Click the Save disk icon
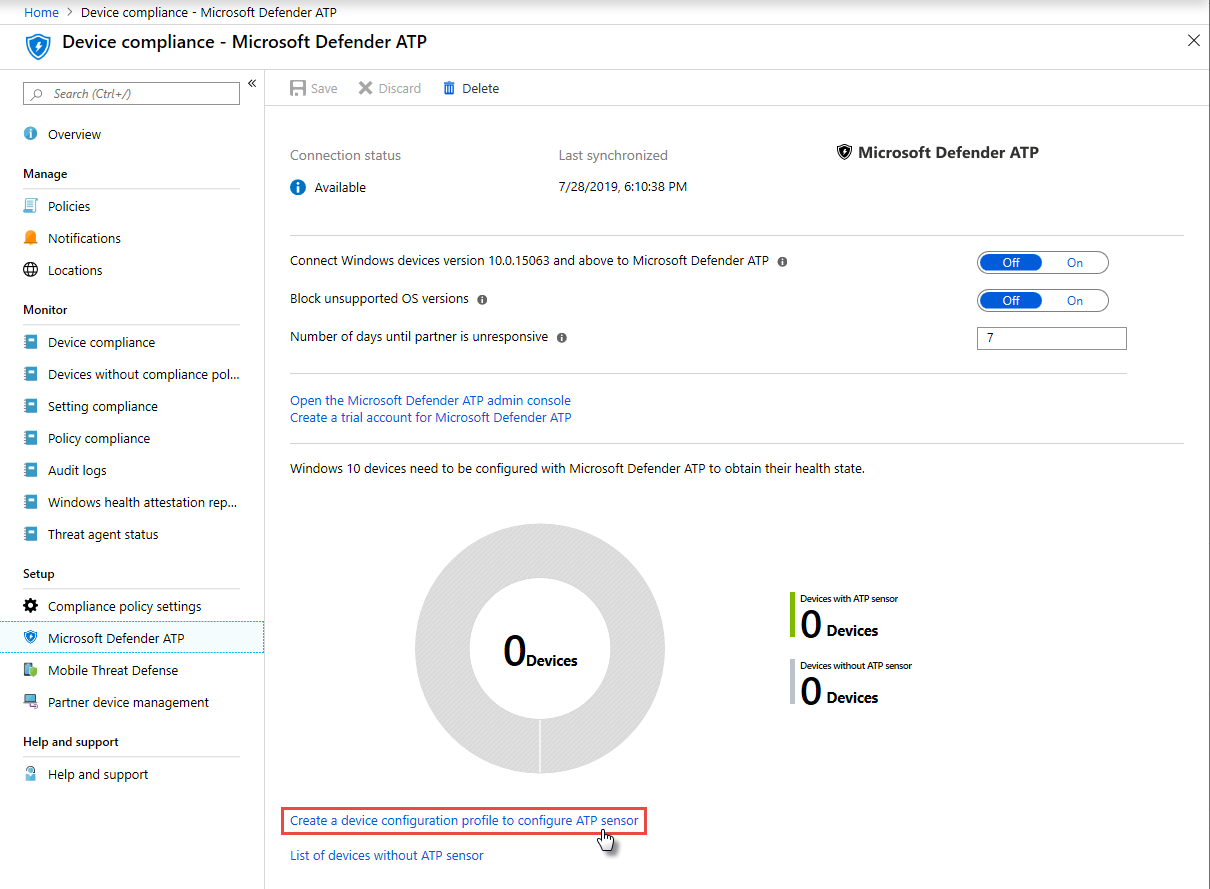 pos(298,88)
